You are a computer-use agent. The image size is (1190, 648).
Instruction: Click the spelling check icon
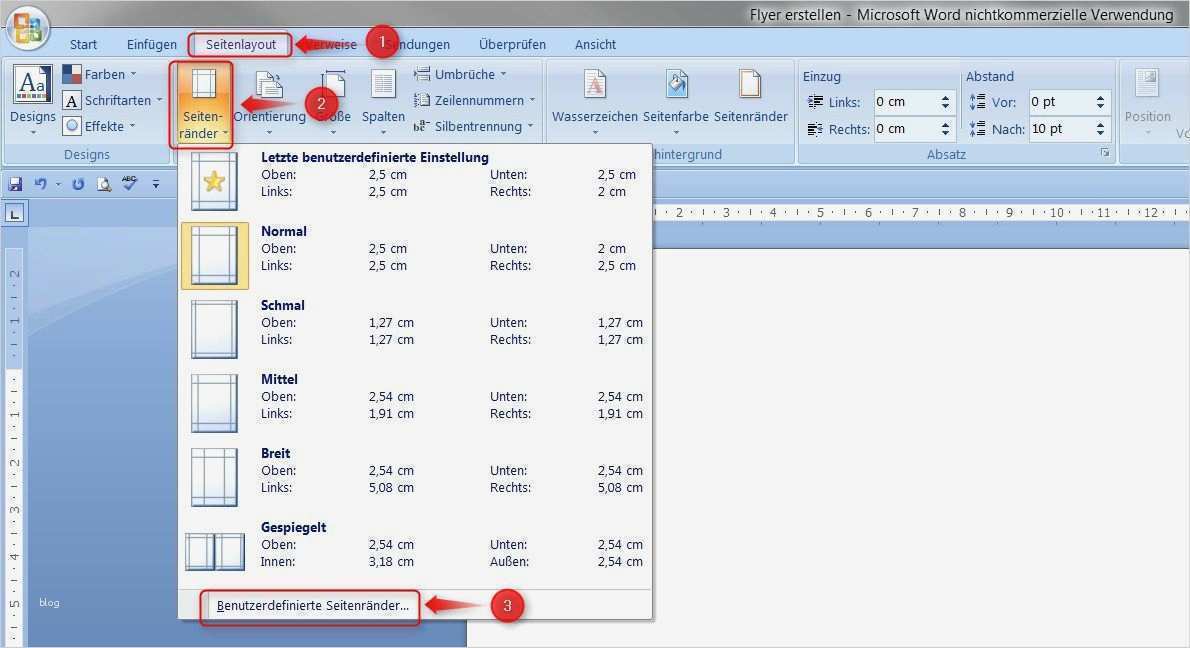tap(130, 183)
